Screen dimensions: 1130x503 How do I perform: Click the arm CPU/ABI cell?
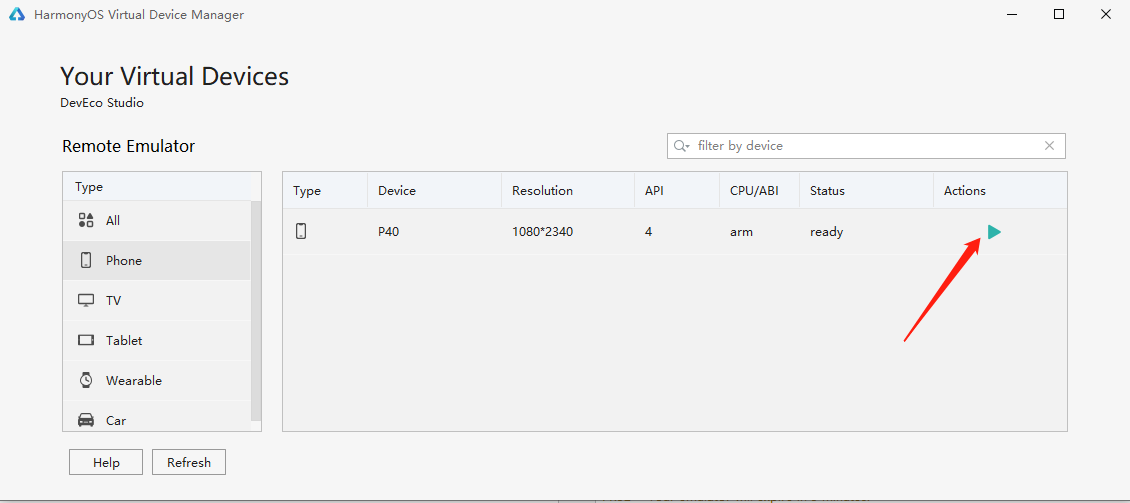(741, 232)
